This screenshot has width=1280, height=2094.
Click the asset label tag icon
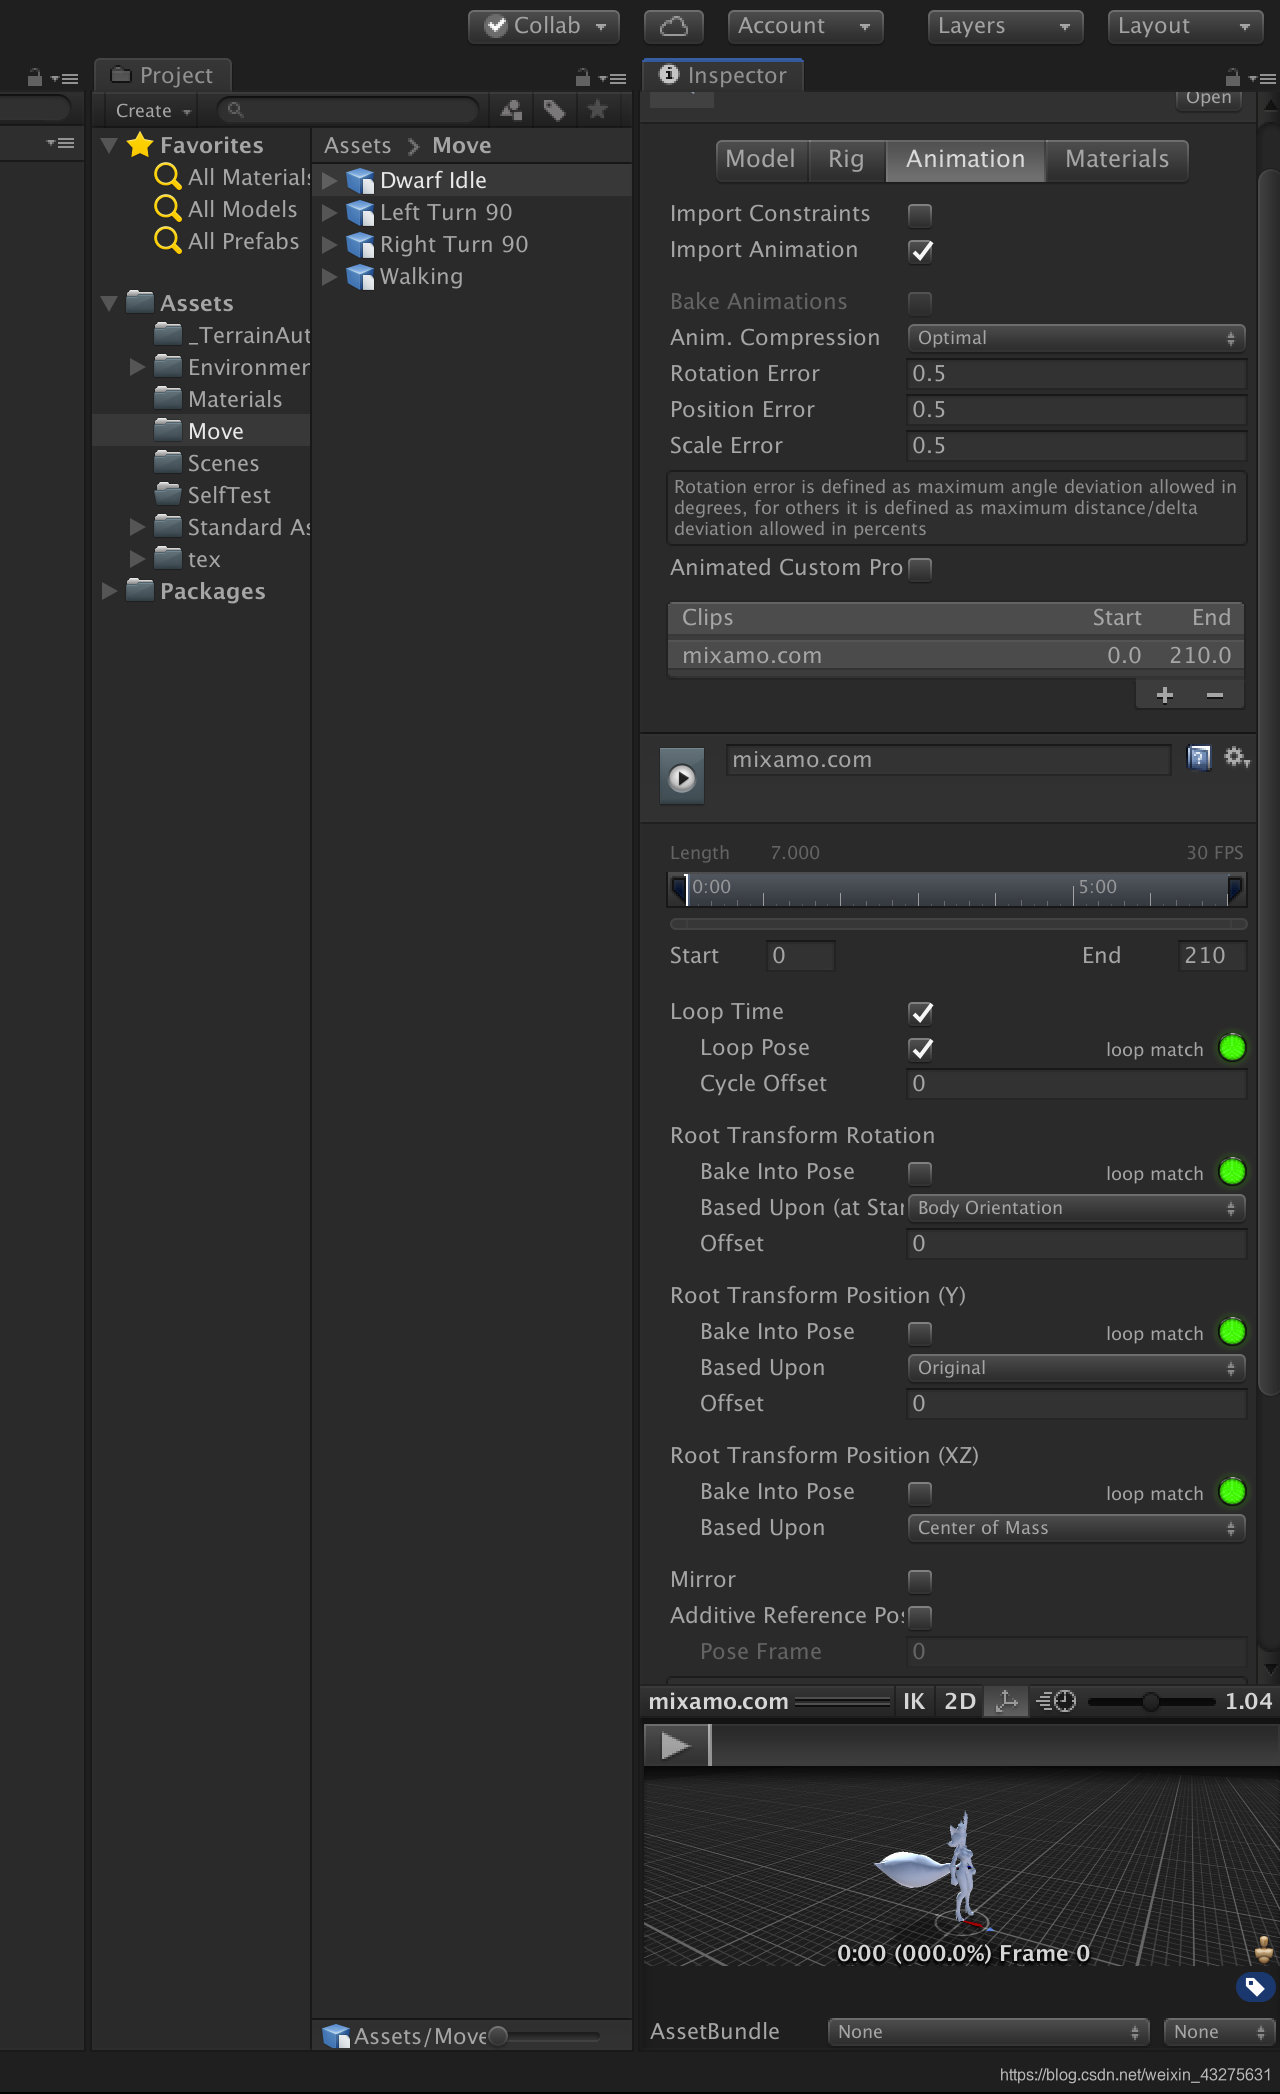click(x=1255, y=1987)
